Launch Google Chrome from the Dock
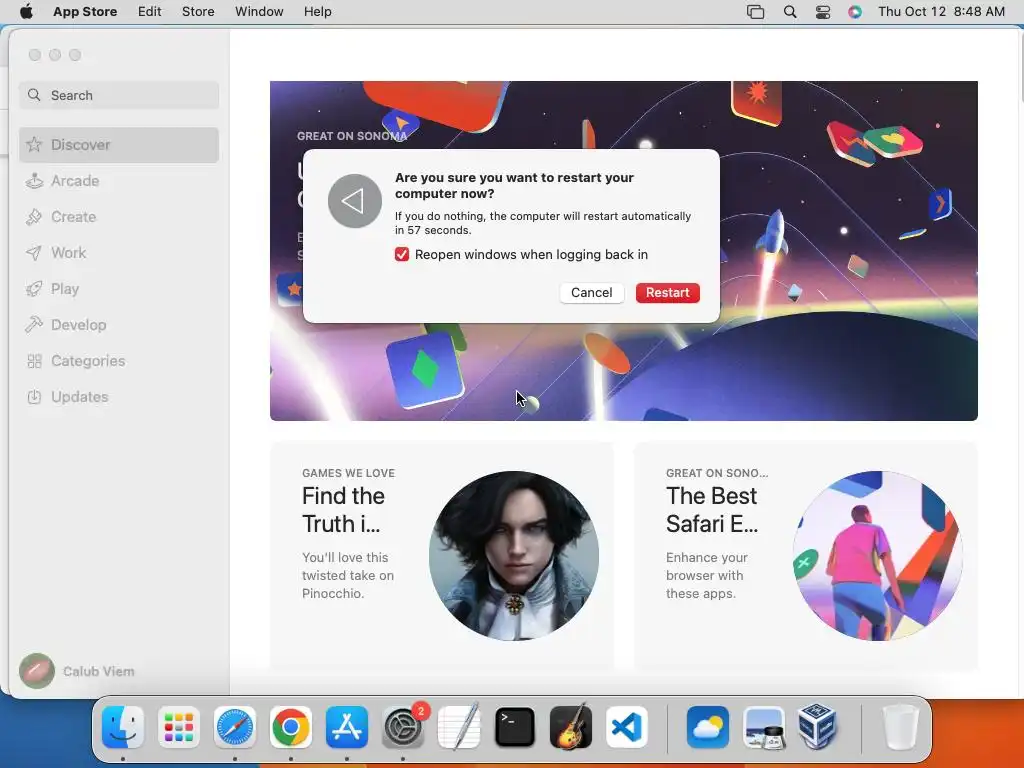This screenshot has width=1024, height=768. (x=291, y=727)
